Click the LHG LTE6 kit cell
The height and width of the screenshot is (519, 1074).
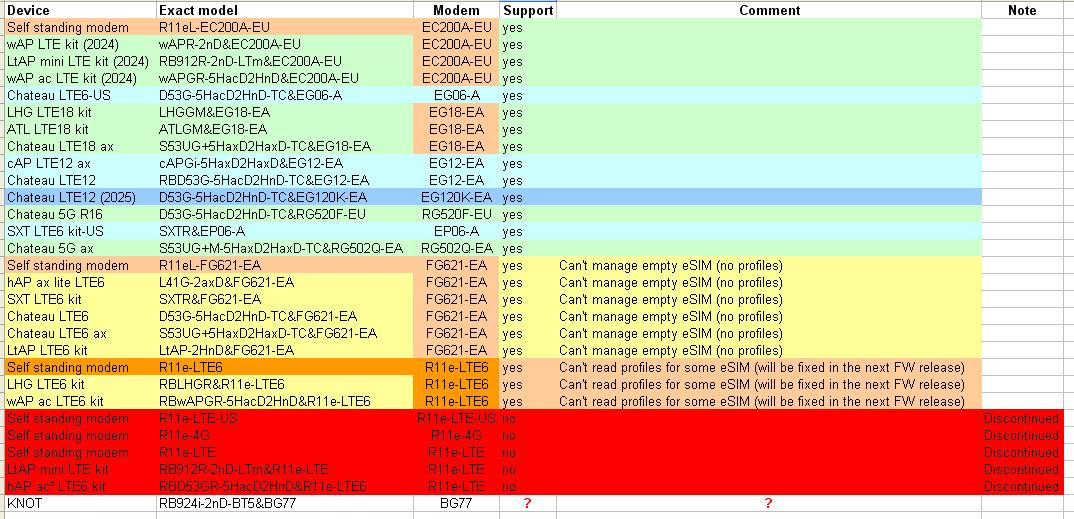pyautogui.click(x=78, y=384)
